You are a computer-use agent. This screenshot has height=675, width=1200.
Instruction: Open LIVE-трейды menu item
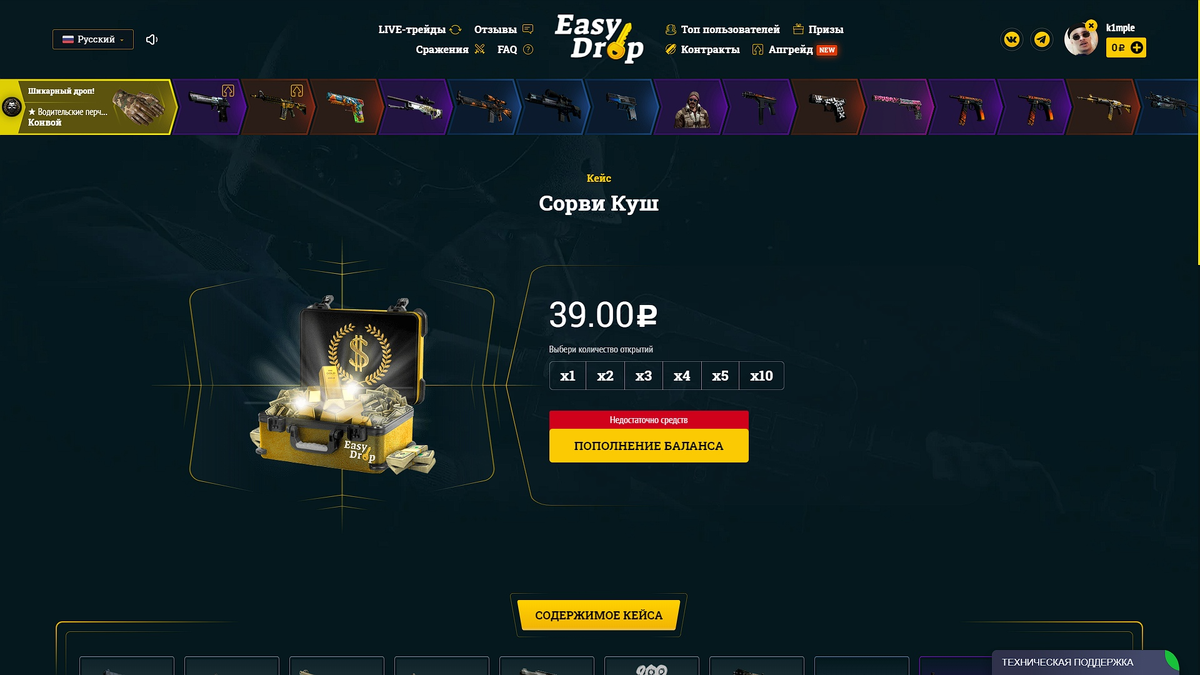click(x=420, y=30)
